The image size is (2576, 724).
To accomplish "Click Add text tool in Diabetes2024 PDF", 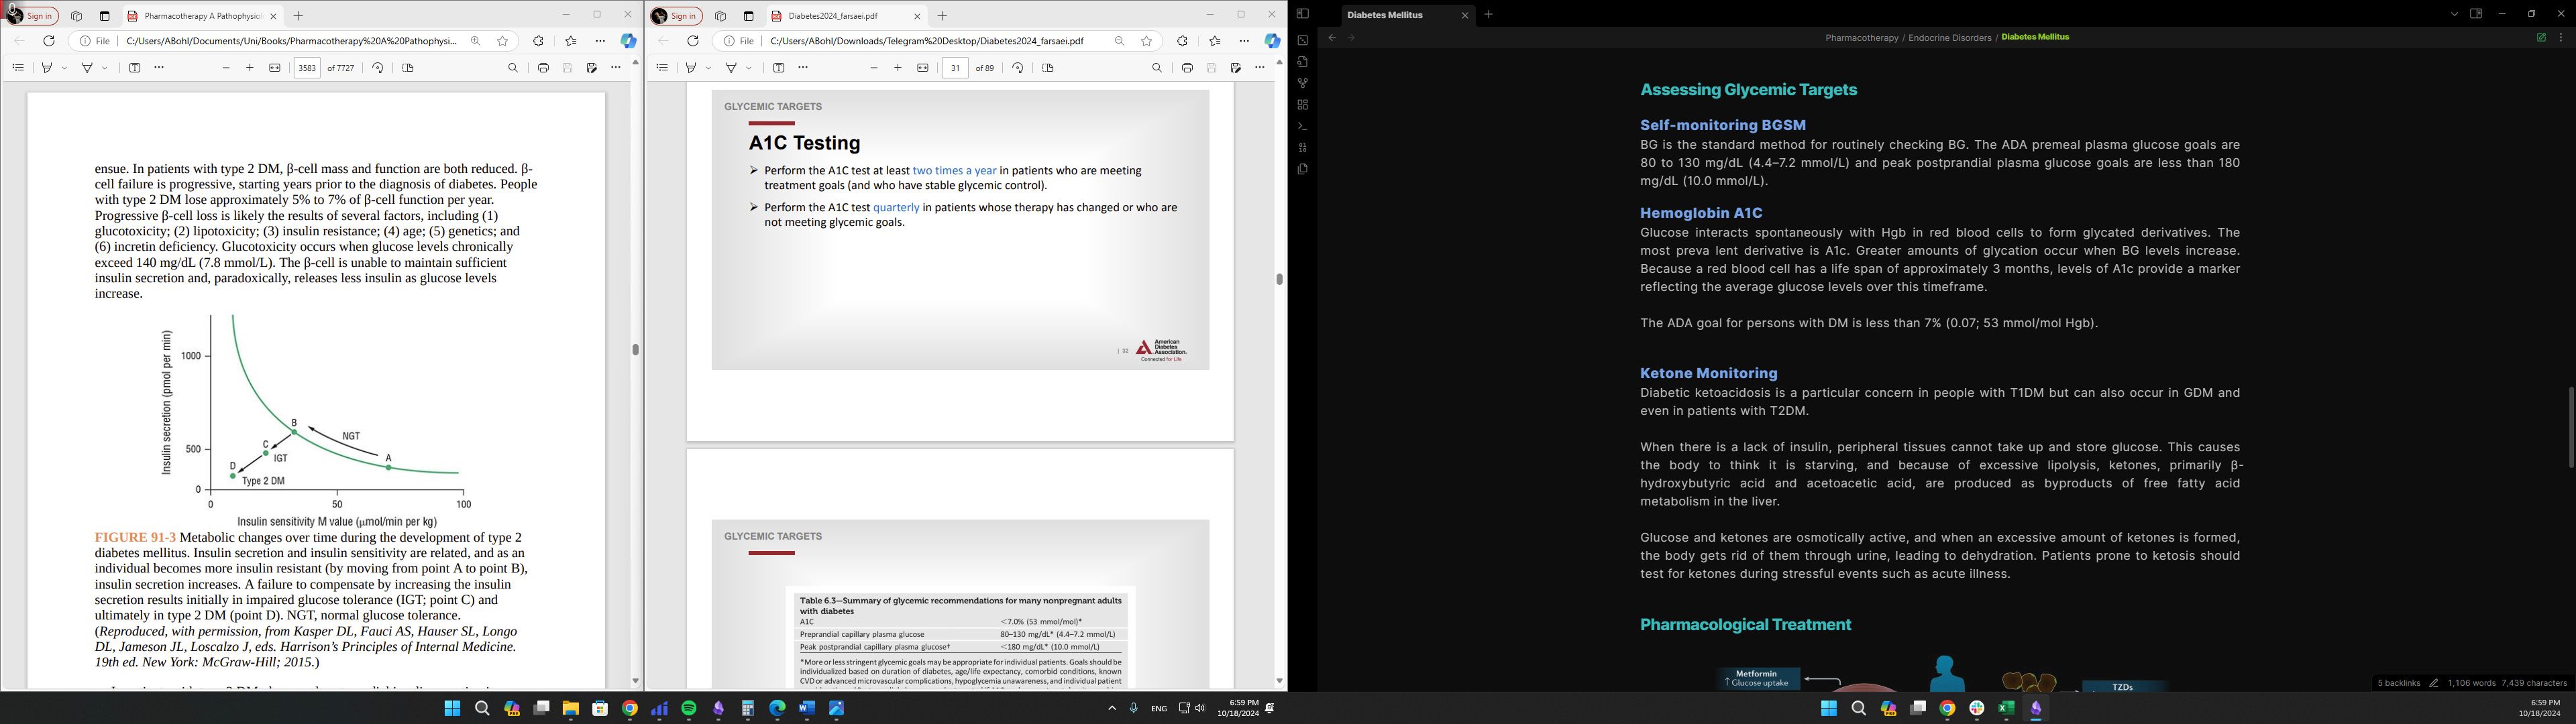I will 779,68.
